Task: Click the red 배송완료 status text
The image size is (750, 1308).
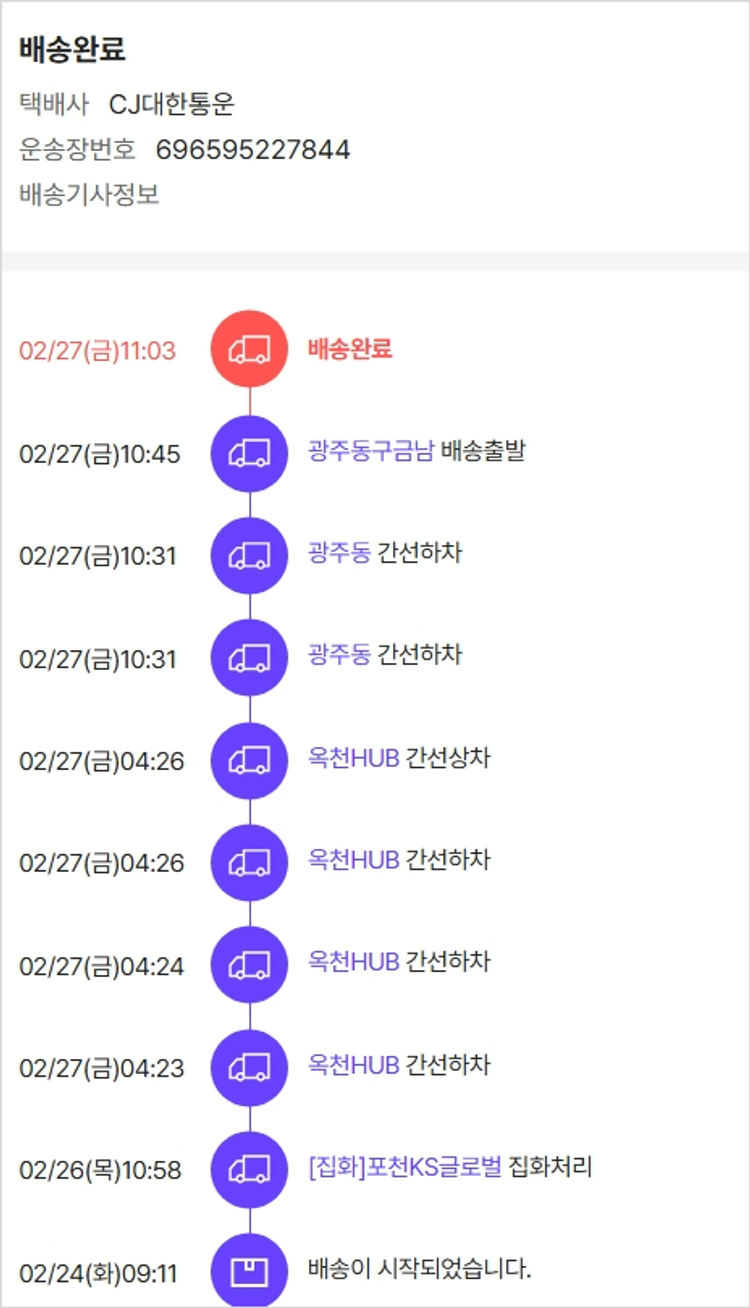Action: click(x=350, y=348)
